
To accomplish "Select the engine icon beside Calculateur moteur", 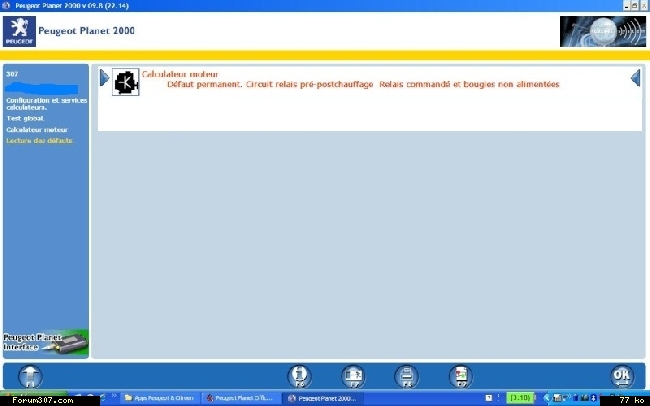I will pos(126,82).
